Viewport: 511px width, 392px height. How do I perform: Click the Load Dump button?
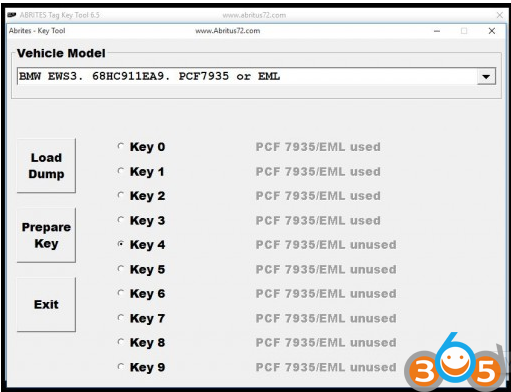click(46, 166)
